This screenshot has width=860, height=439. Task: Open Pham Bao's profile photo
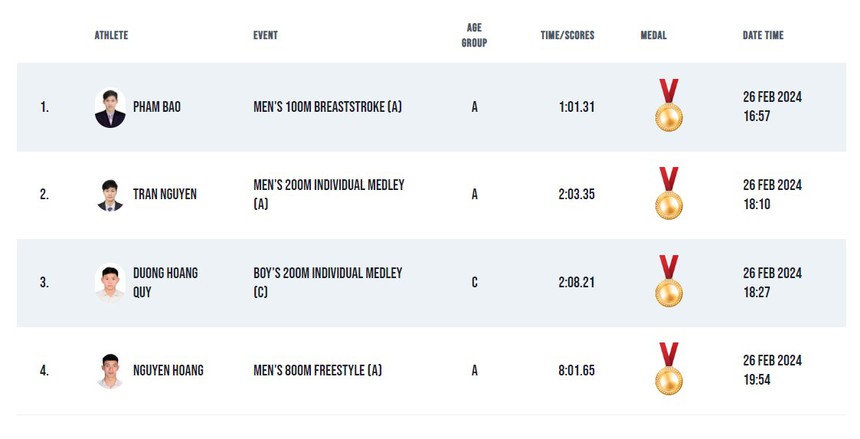coord(110,108)
